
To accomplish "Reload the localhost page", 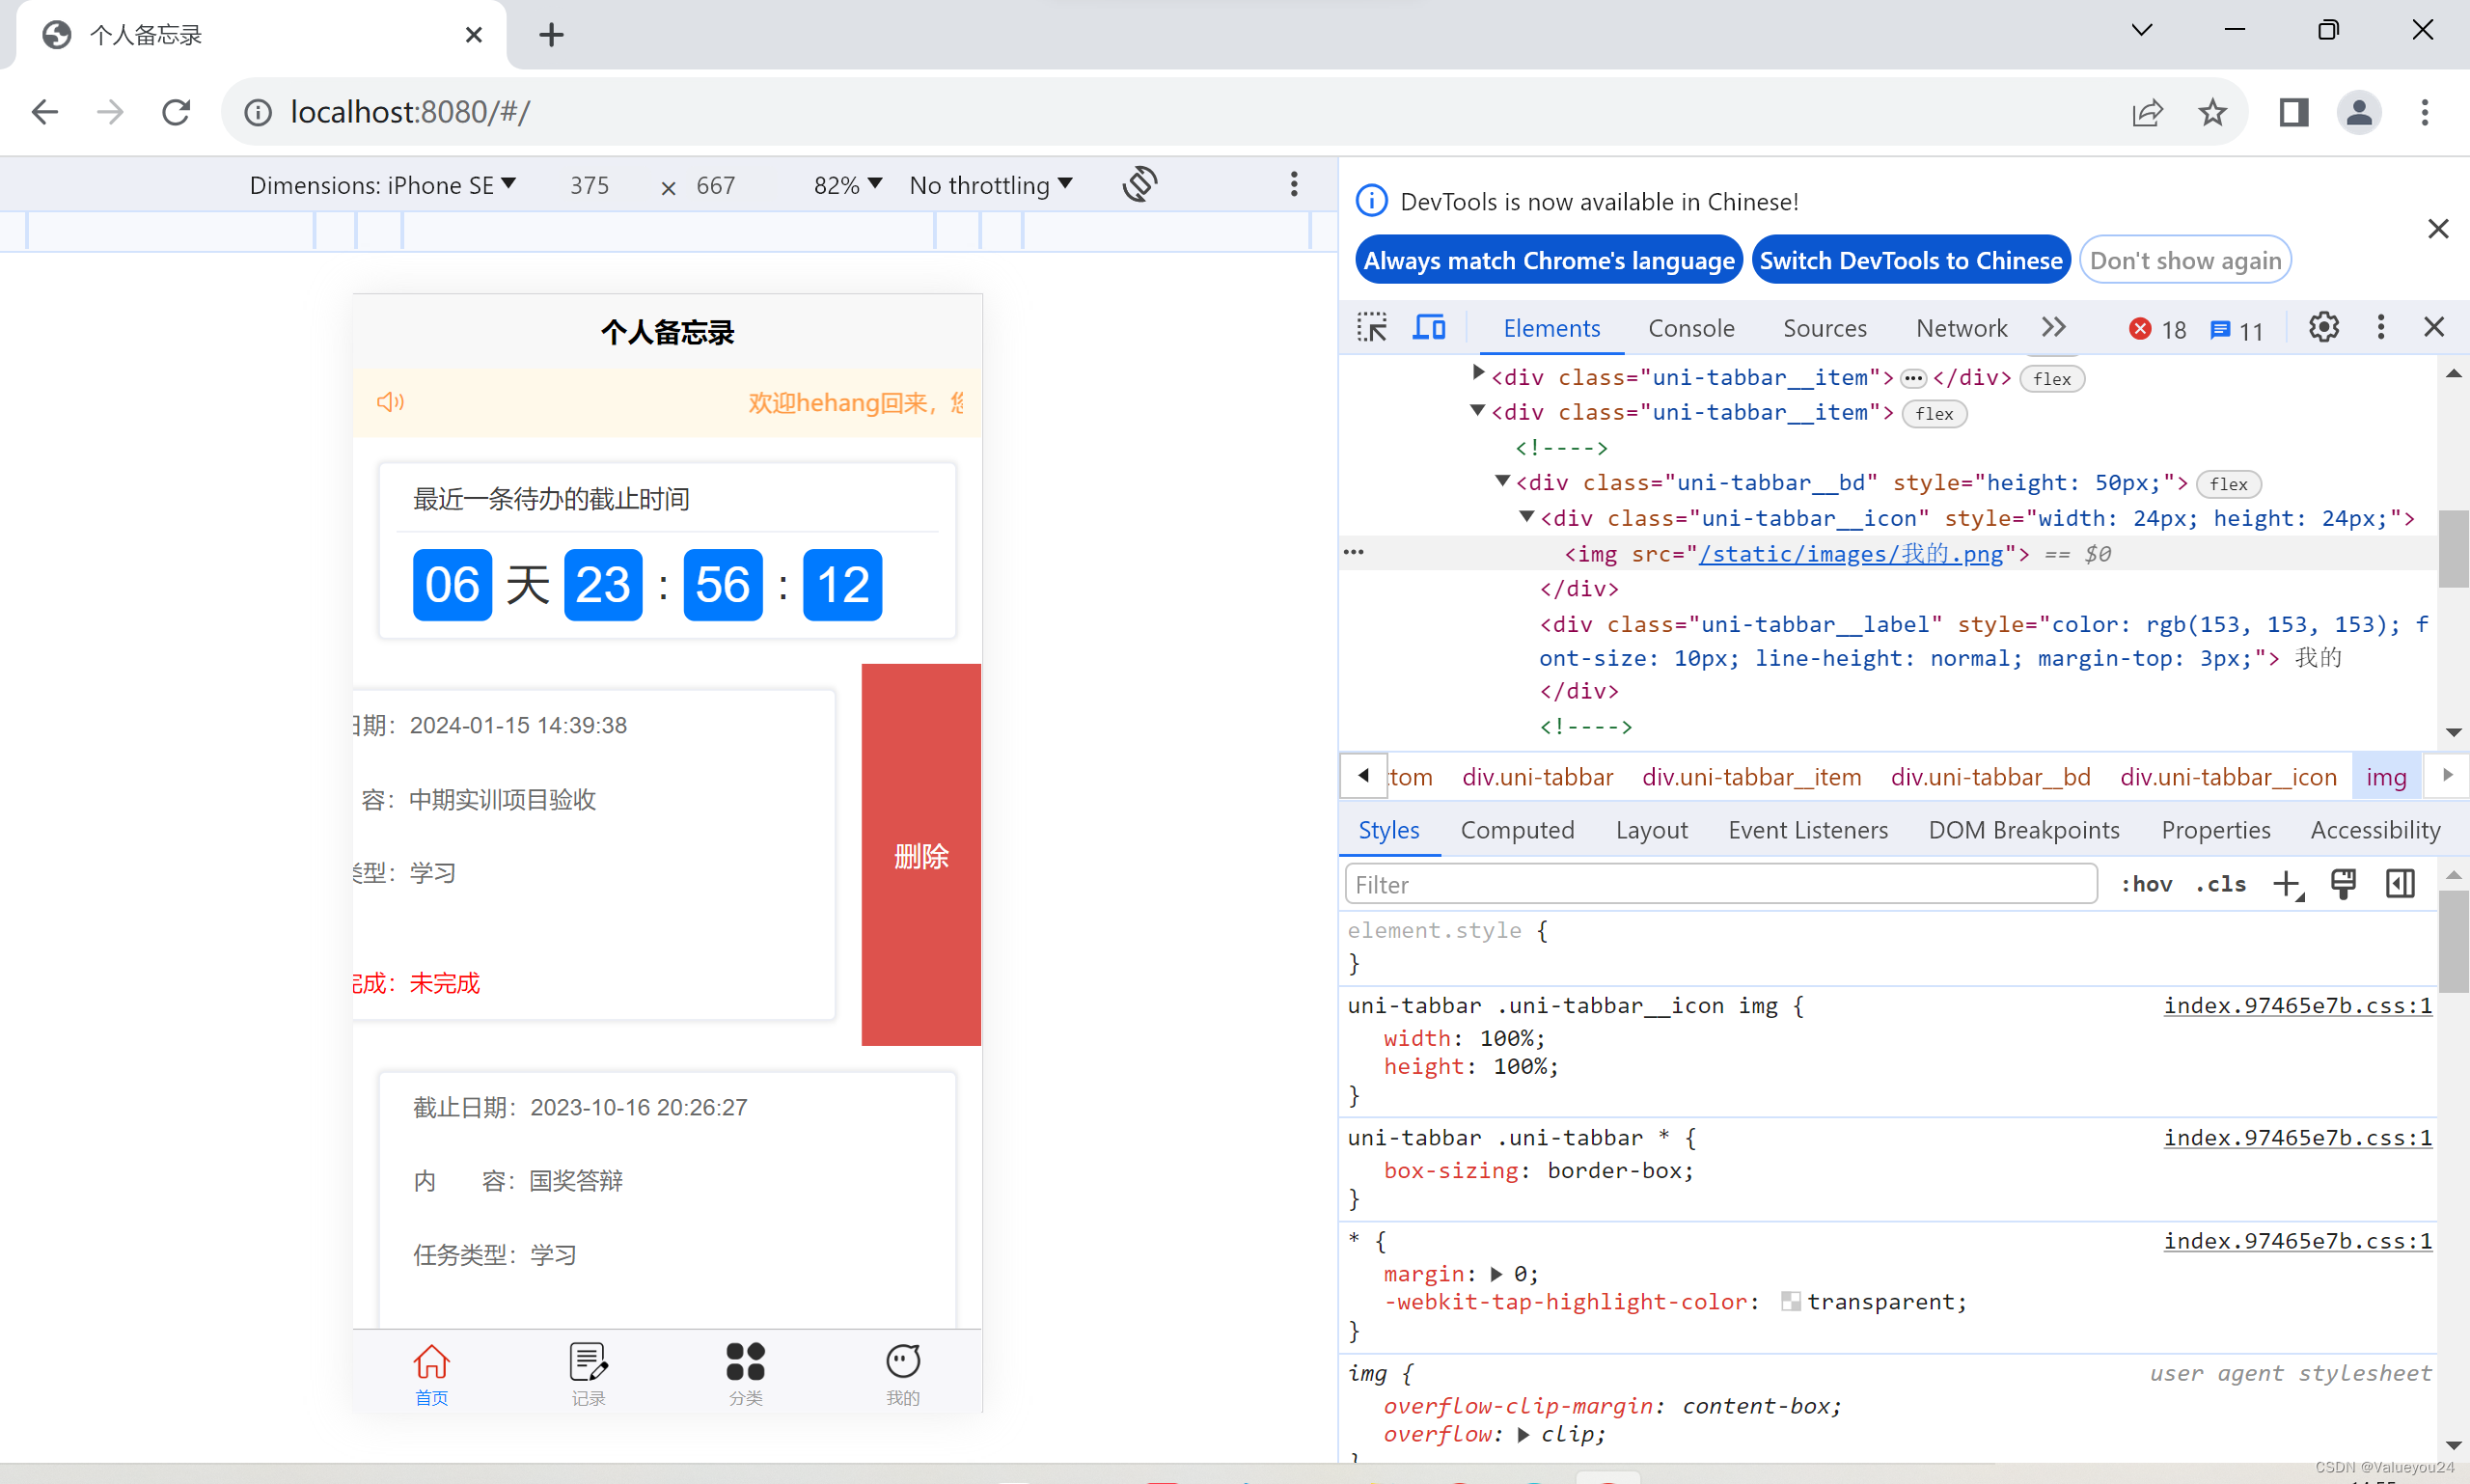I will tap(176, 112).
